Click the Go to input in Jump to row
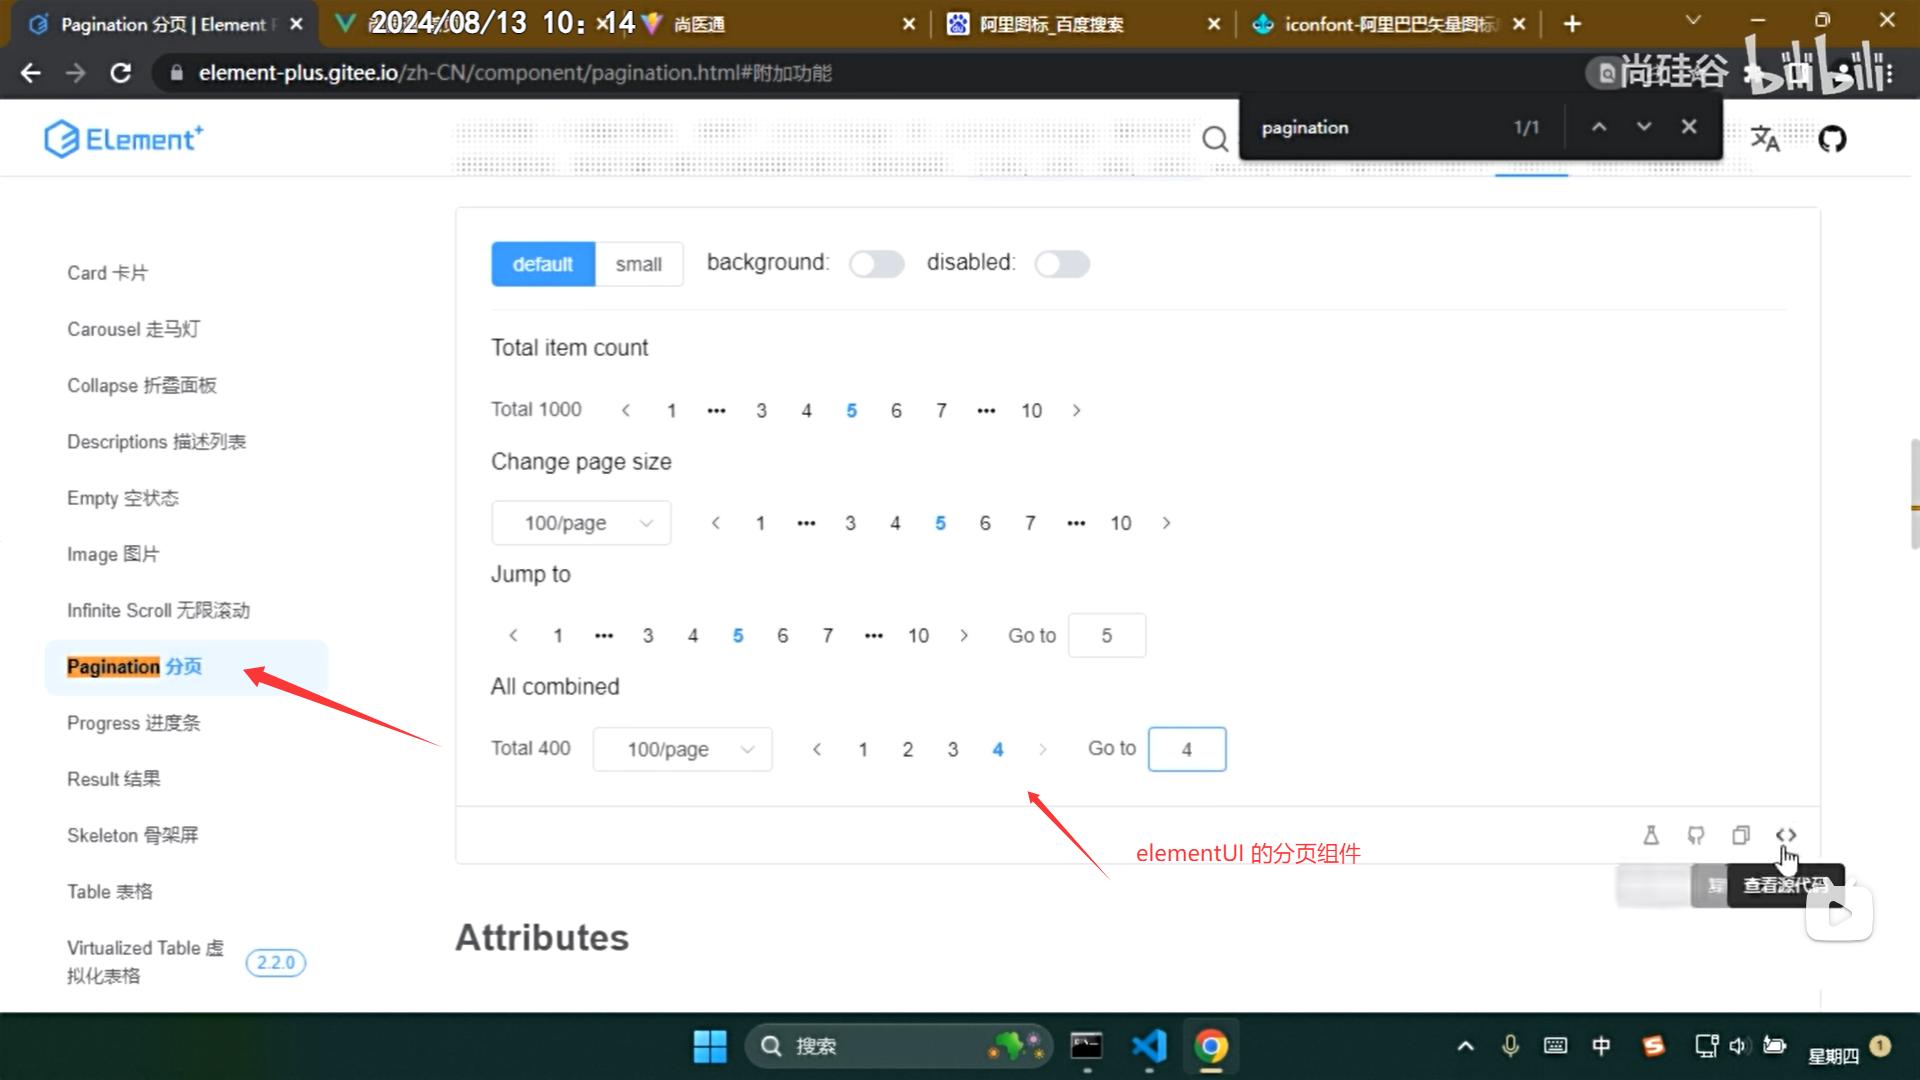This screenshot has width=1920, height=1080. 1106,636
